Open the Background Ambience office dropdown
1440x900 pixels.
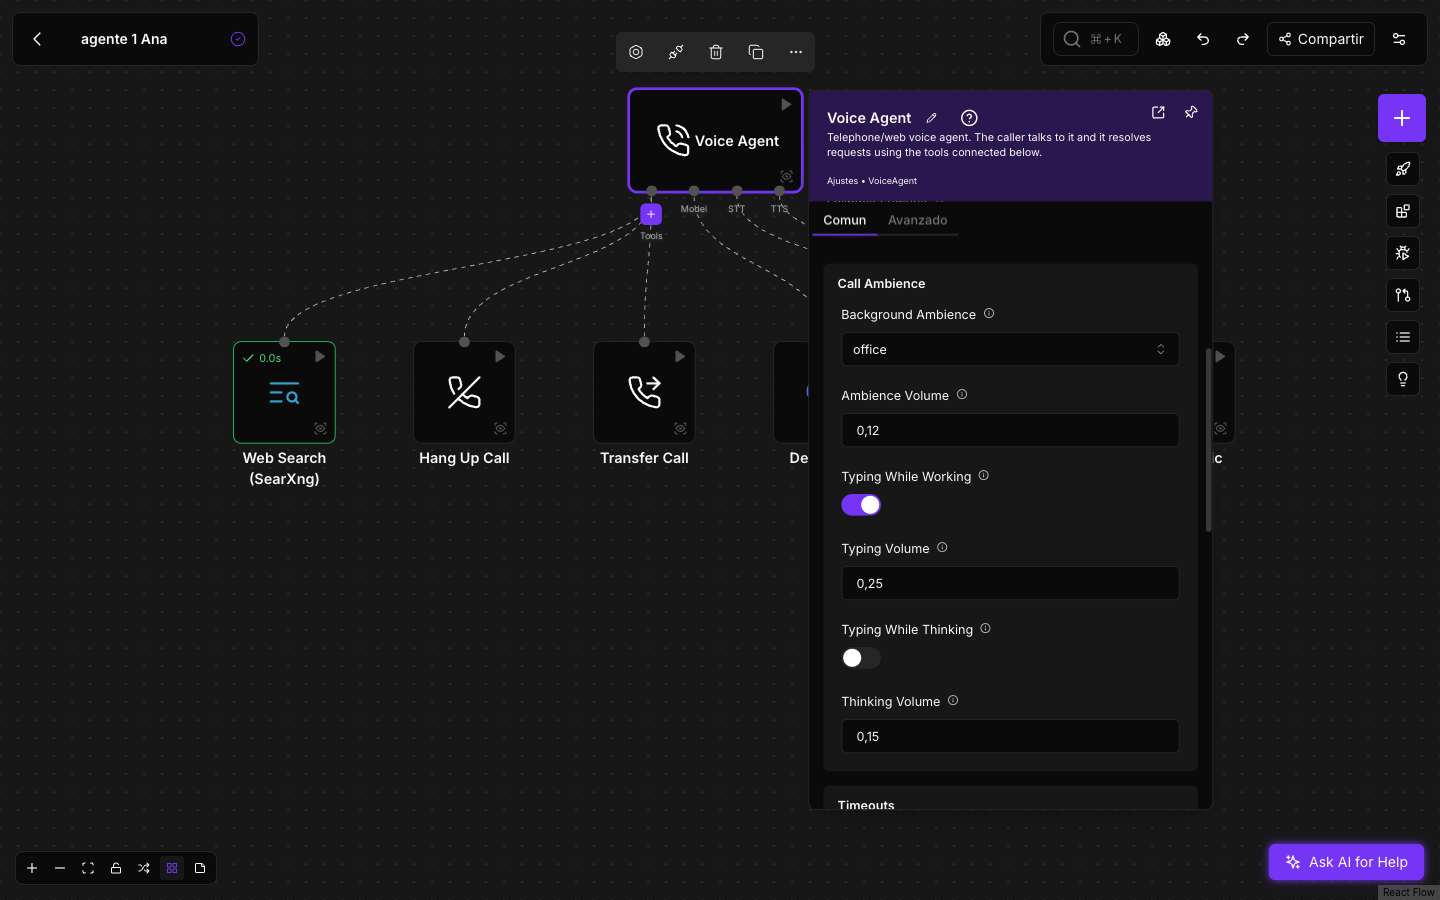tap(1010, 349)
